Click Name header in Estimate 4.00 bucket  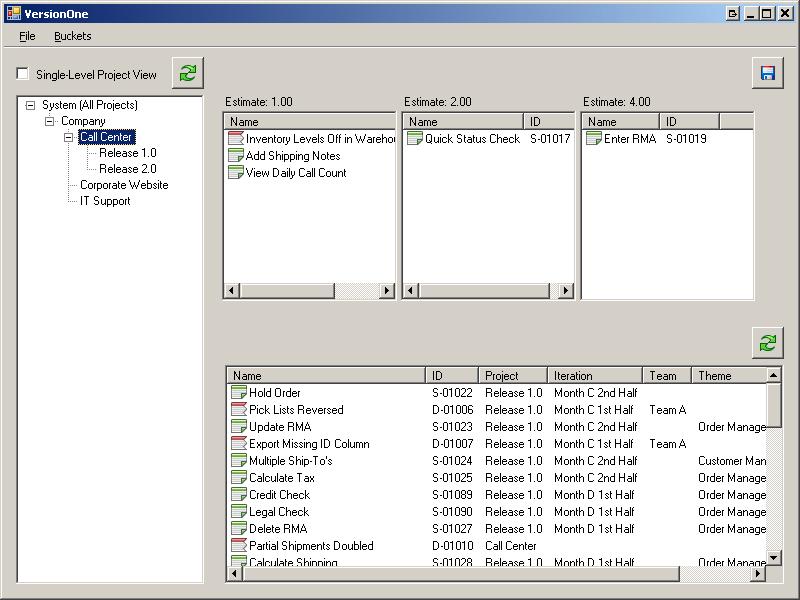(620, 121)
